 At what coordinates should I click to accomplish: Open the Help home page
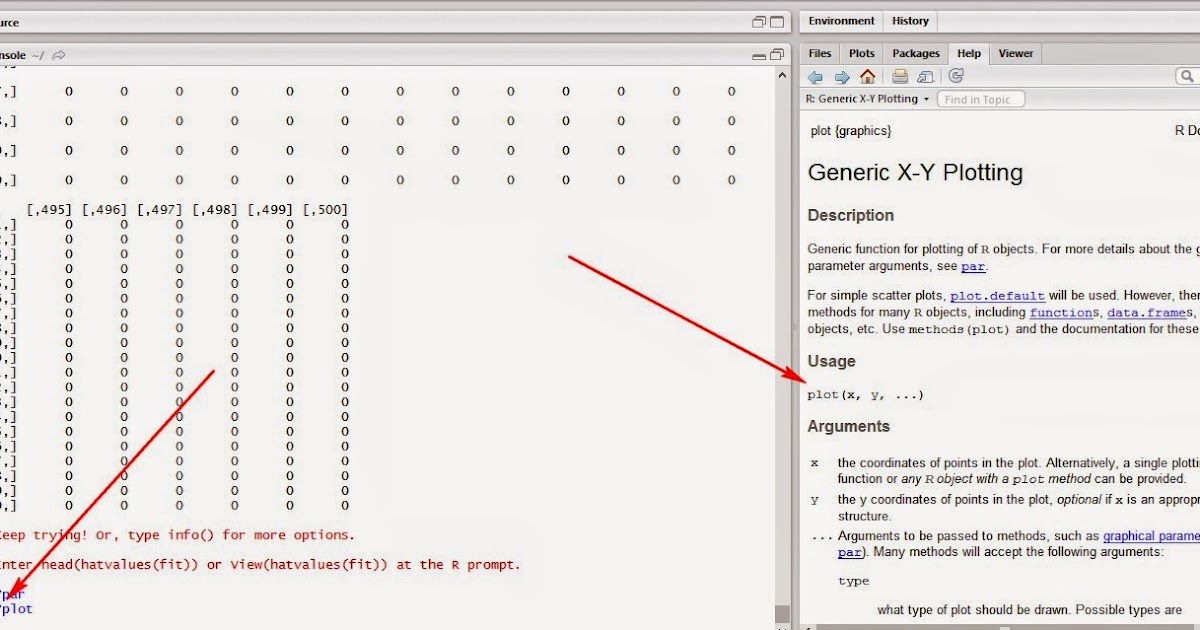pyautogui.click(x=866, y=76)
